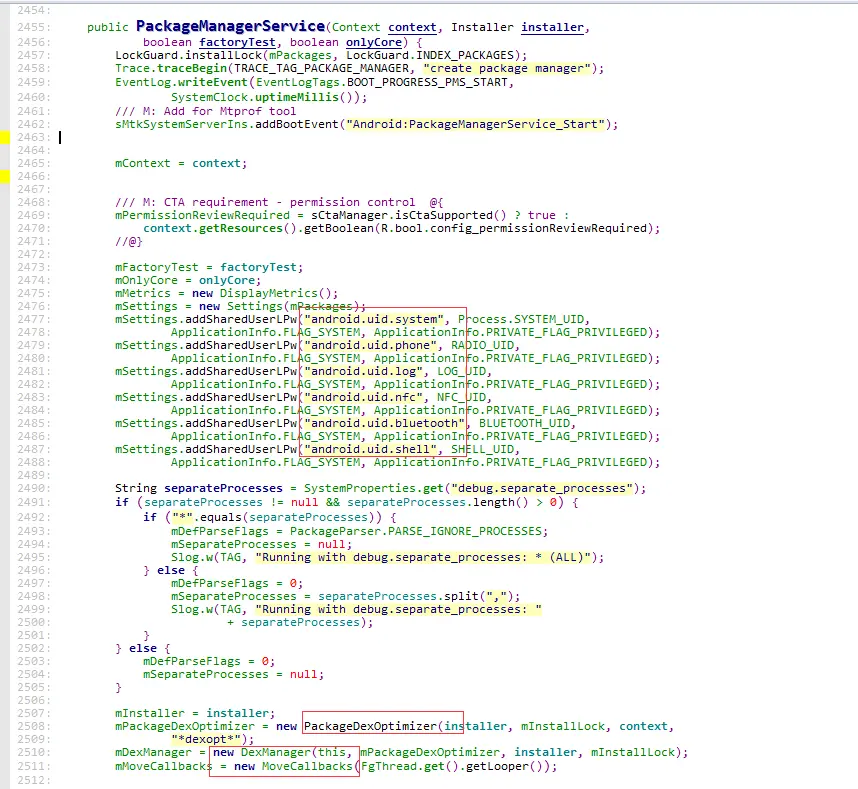Open the underlined onlyCore parameter on line 2456
The image size is (858, 789).
point(374,42)
